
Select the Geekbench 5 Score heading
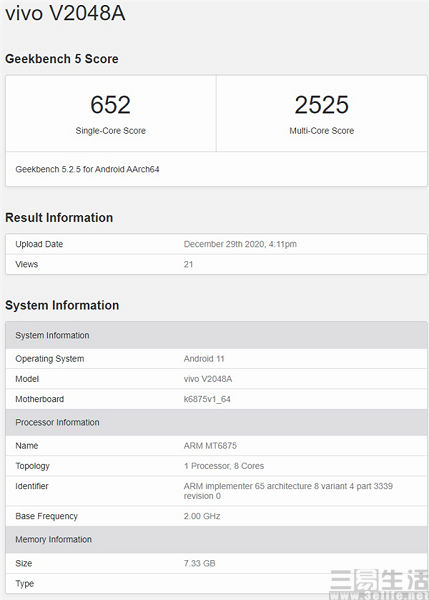click(62, 59)
